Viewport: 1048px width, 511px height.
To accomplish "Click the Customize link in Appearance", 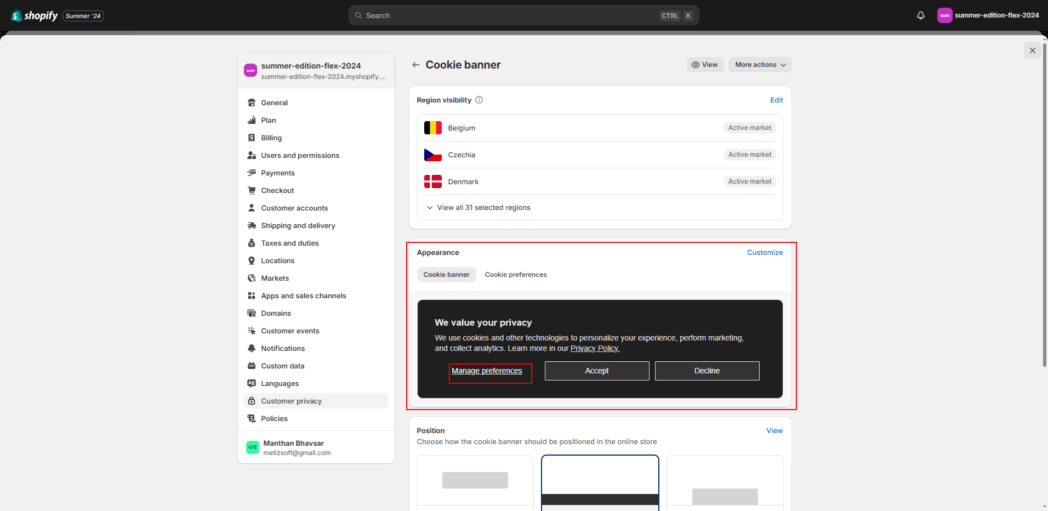I will [x=765, y=252].
